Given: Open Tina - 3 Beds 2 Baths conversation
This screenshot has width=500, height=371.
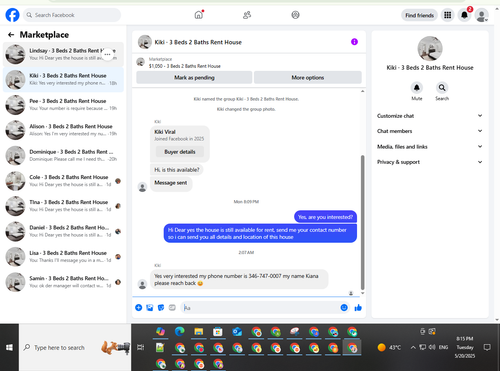Looking at the screenshot, I should tap(63, 206).
